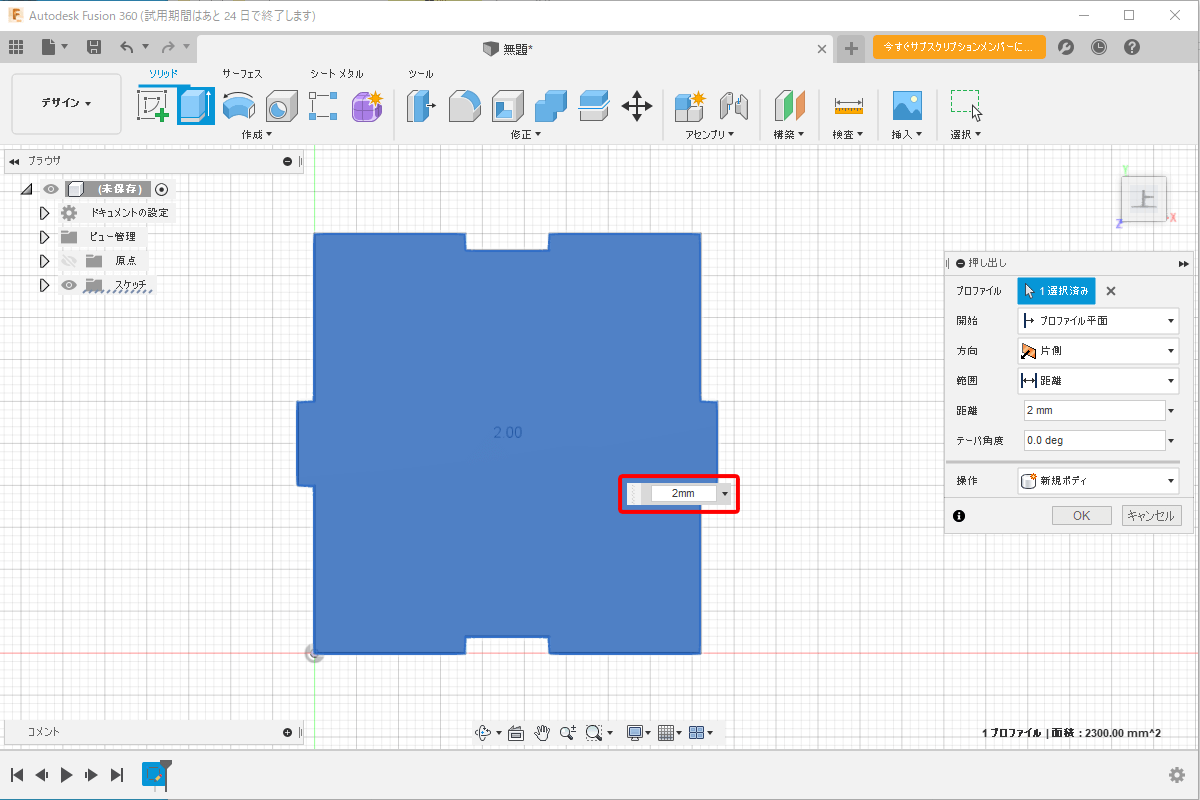
Task: Switch to the サーフェス tab
Action: tap(242, 74)
